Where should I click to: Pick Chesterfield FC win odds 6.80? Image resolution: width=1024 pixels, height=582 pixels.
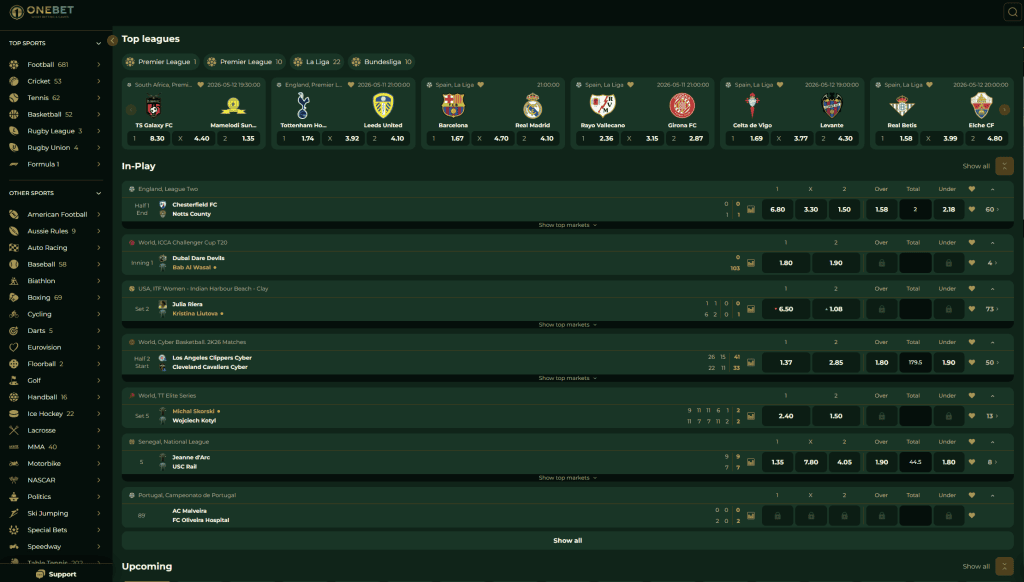[x=777, y=210]
